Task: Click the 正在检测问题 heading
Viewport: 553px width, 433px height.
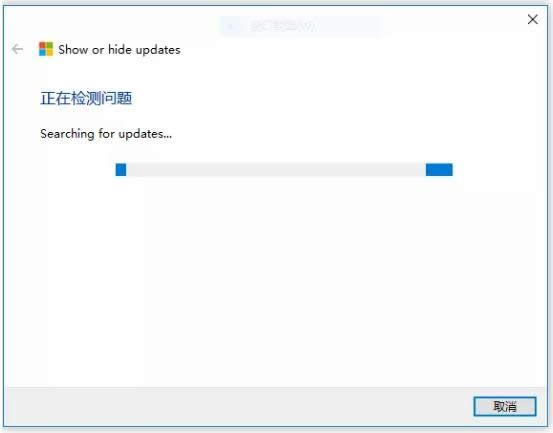Action: coord(86,98)
